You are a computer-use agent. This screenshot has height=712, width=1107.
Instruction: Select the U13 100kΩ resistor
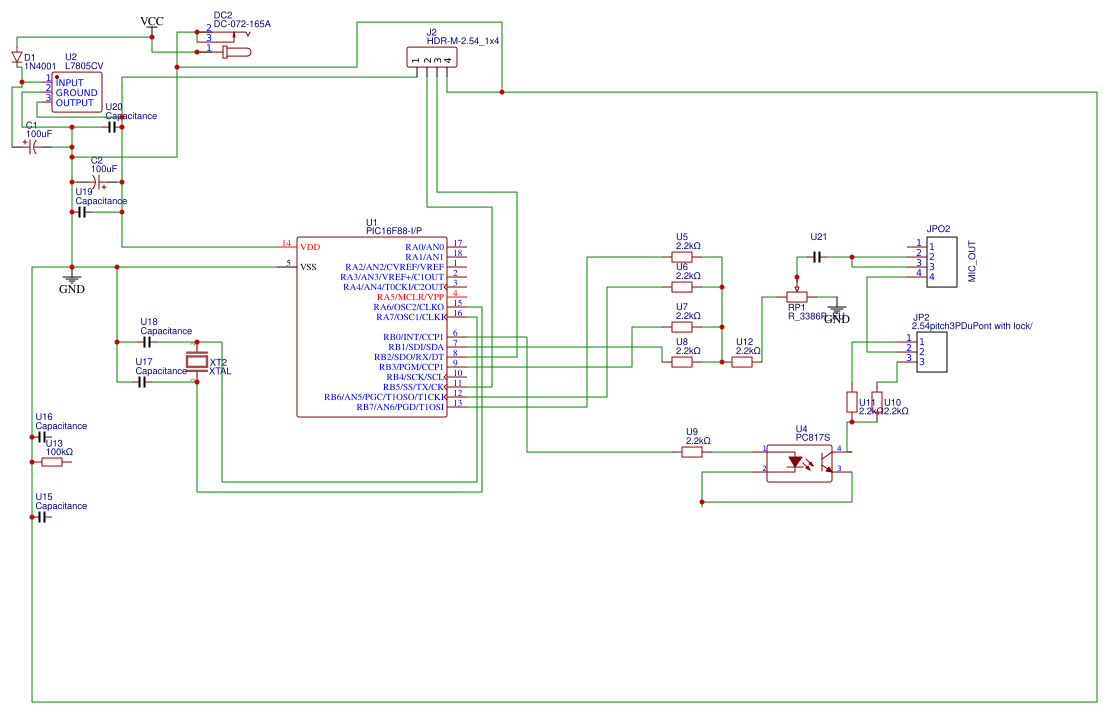(x=51, y=462)
